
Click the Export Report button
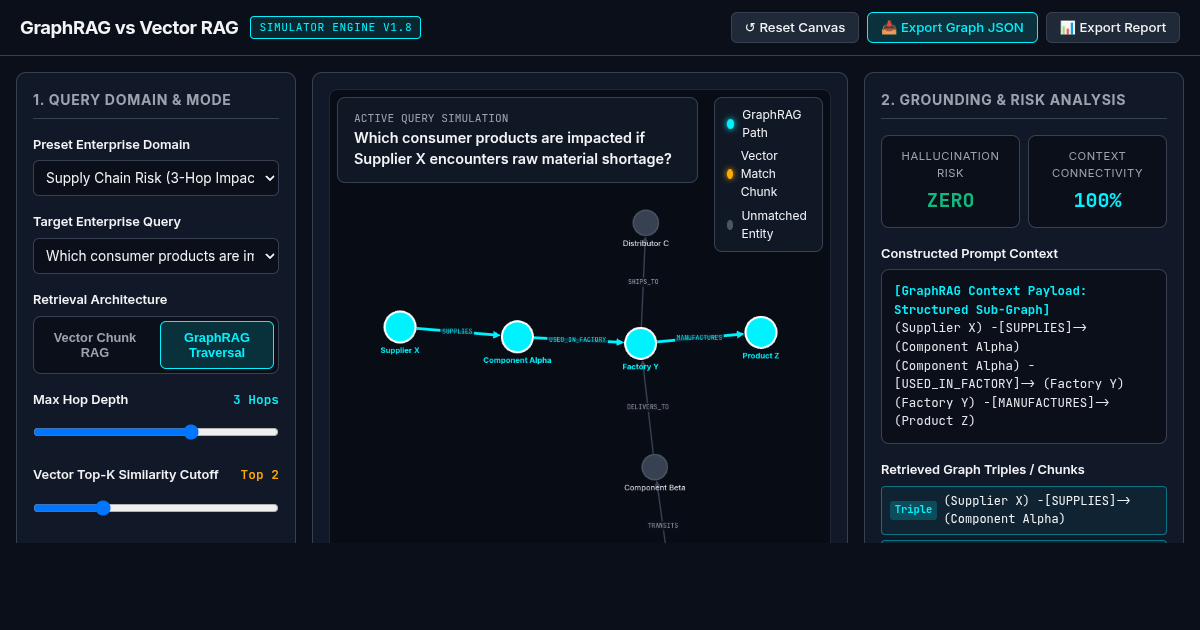[x=1113, y=27]
